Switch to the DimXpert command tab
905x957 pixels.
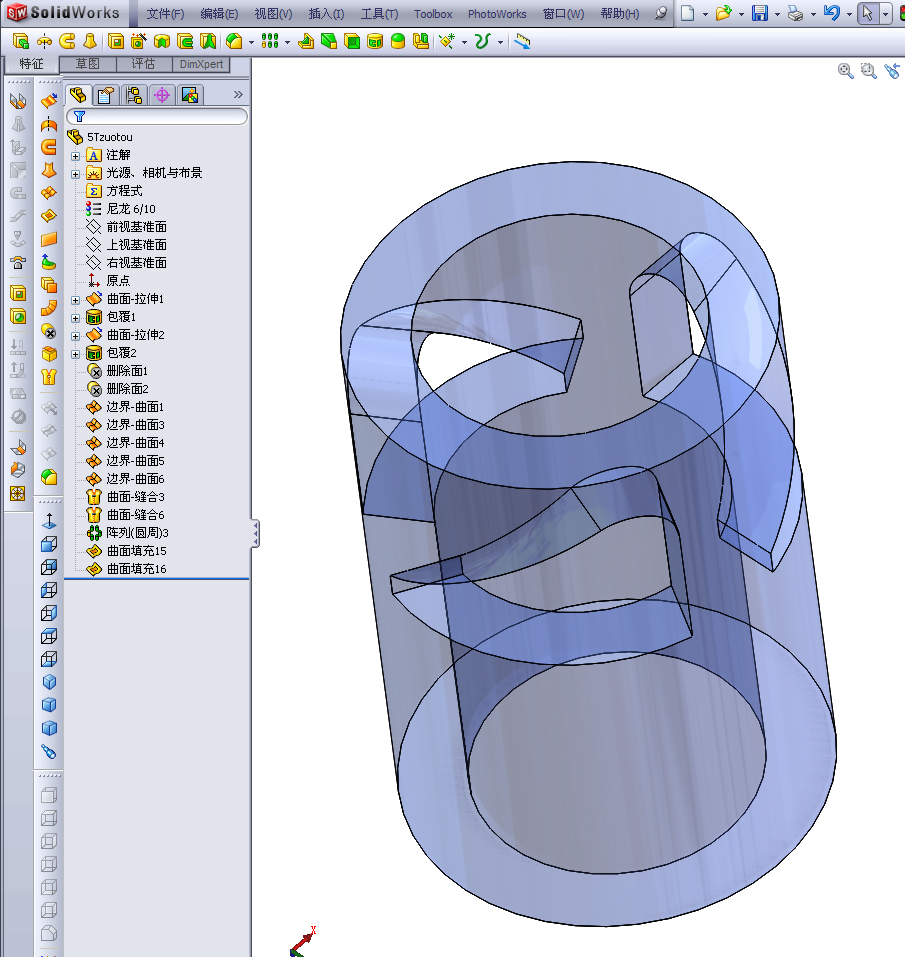(x=201, y=64)
